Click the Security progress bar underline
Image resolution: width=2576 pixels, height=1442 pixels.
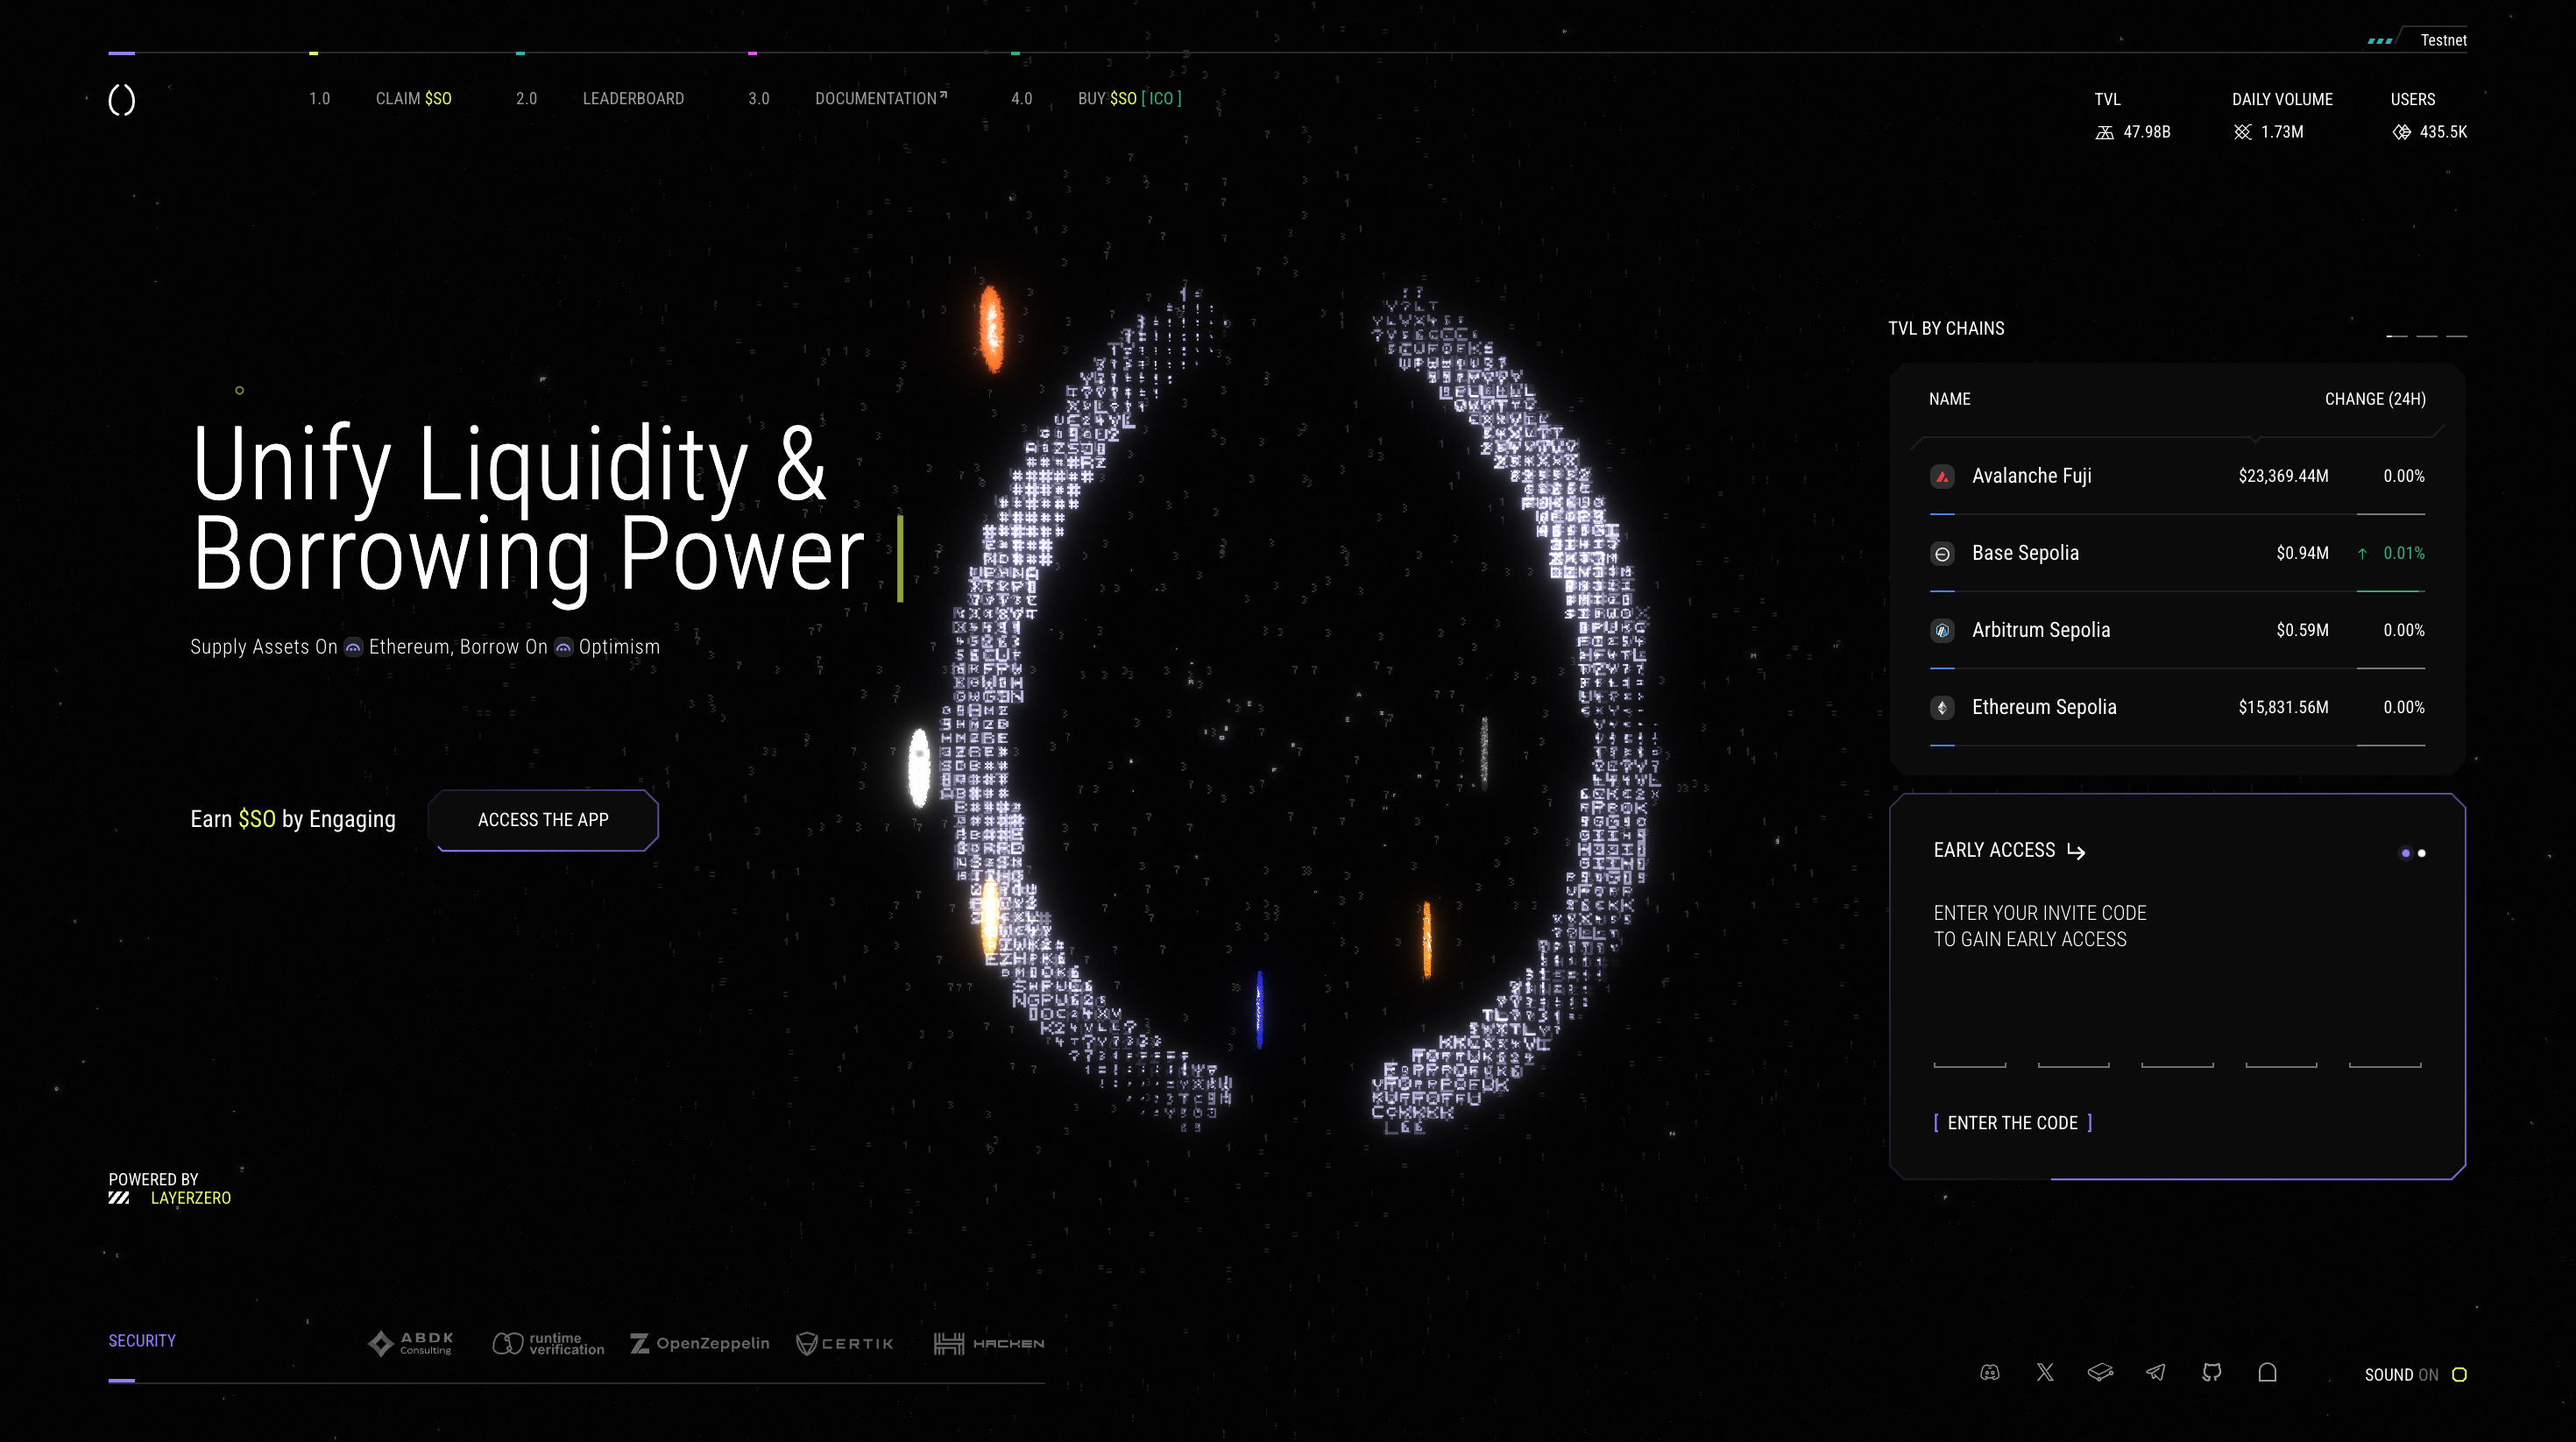click(121, 1381)
